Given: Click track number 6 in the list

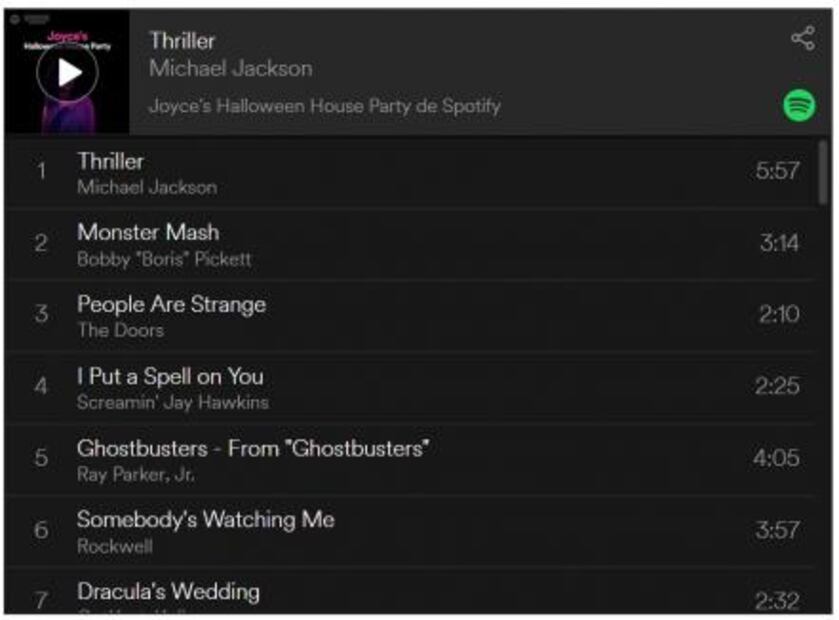Looking at the screenshot, I should pyautogui.click(x=41, y=530).
